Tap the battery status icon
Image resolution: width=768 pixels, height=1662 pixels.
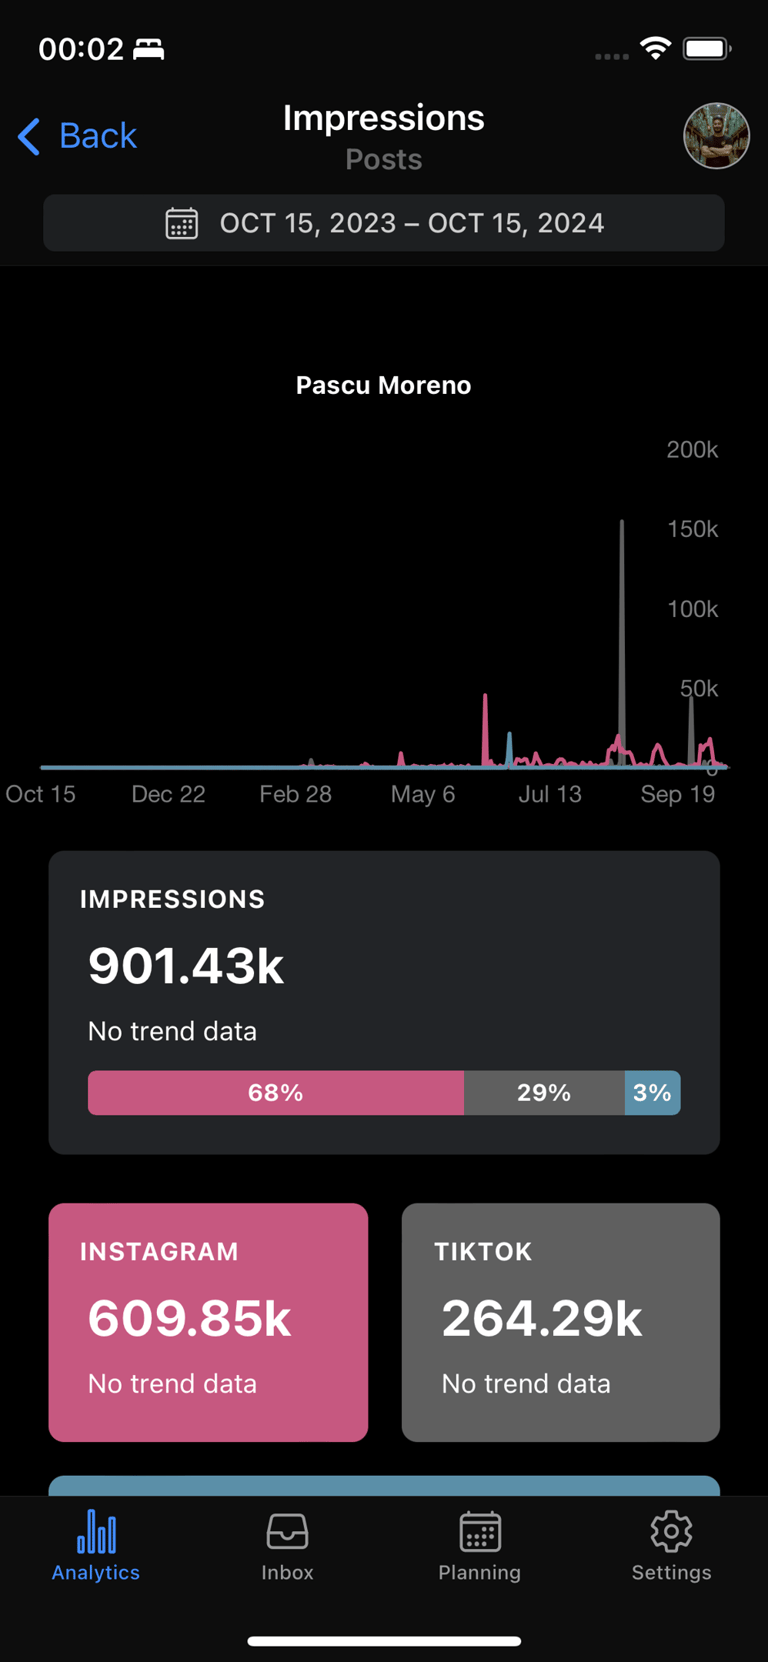(707, 48)
